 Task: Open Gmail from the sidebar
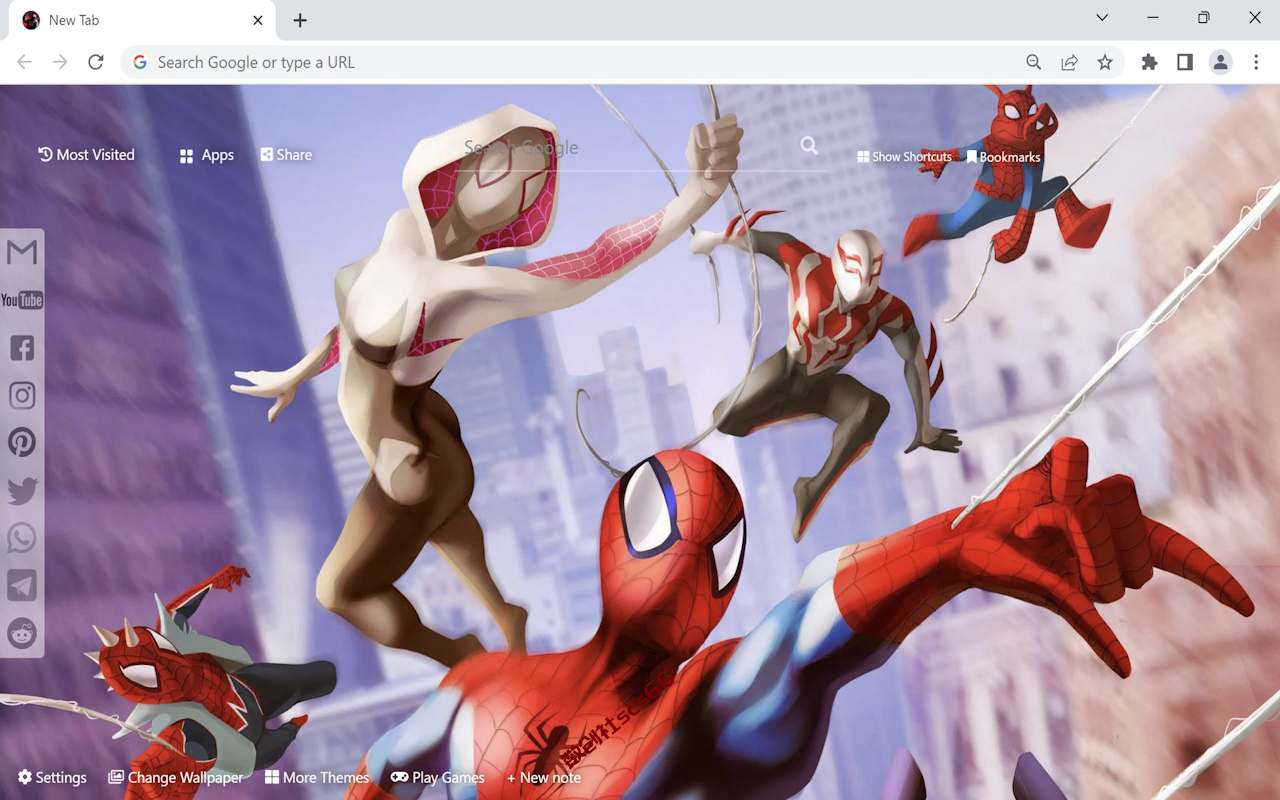click(x=22, y=252)
